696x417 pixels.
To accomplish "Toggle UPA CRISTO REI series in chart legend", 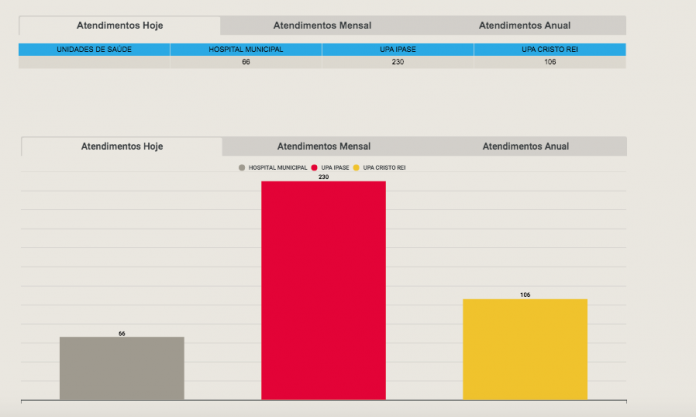I will point(382,168).
